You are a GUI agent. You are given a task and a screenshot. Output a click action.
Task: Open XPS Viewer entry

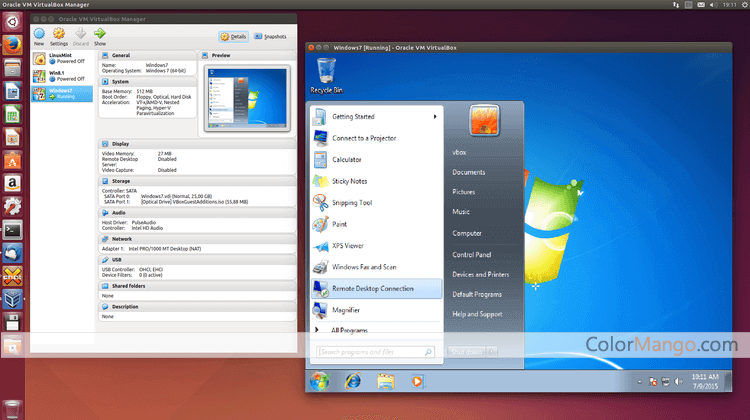(376, 246)
